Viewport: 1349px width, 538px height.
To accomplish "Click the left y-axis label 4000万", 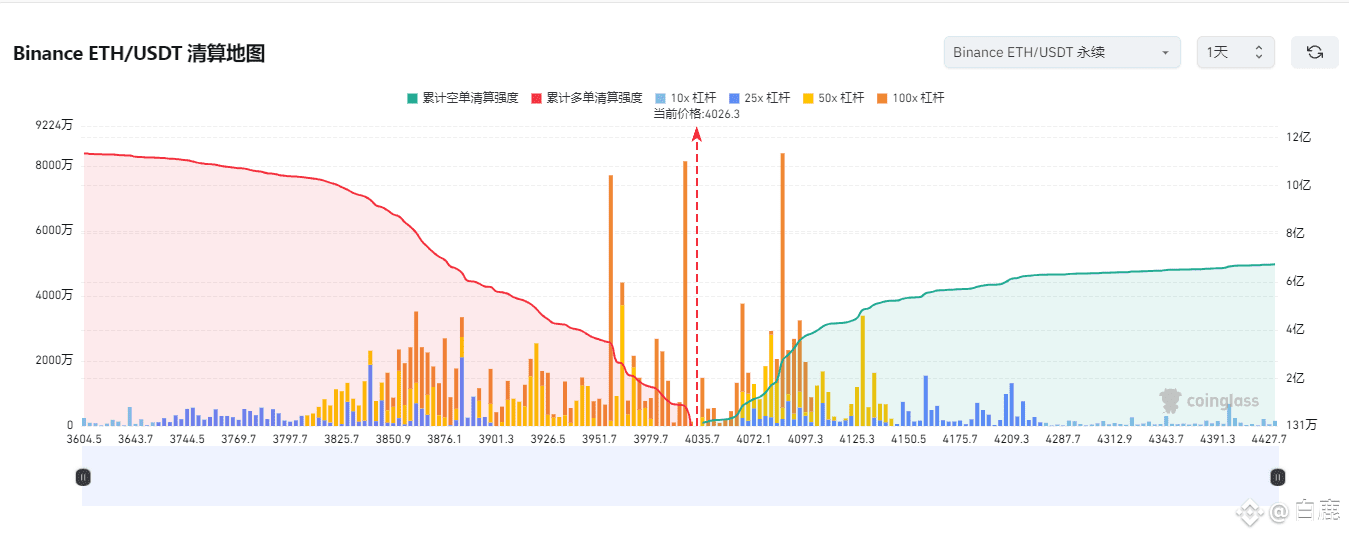I will pos(55,295).
